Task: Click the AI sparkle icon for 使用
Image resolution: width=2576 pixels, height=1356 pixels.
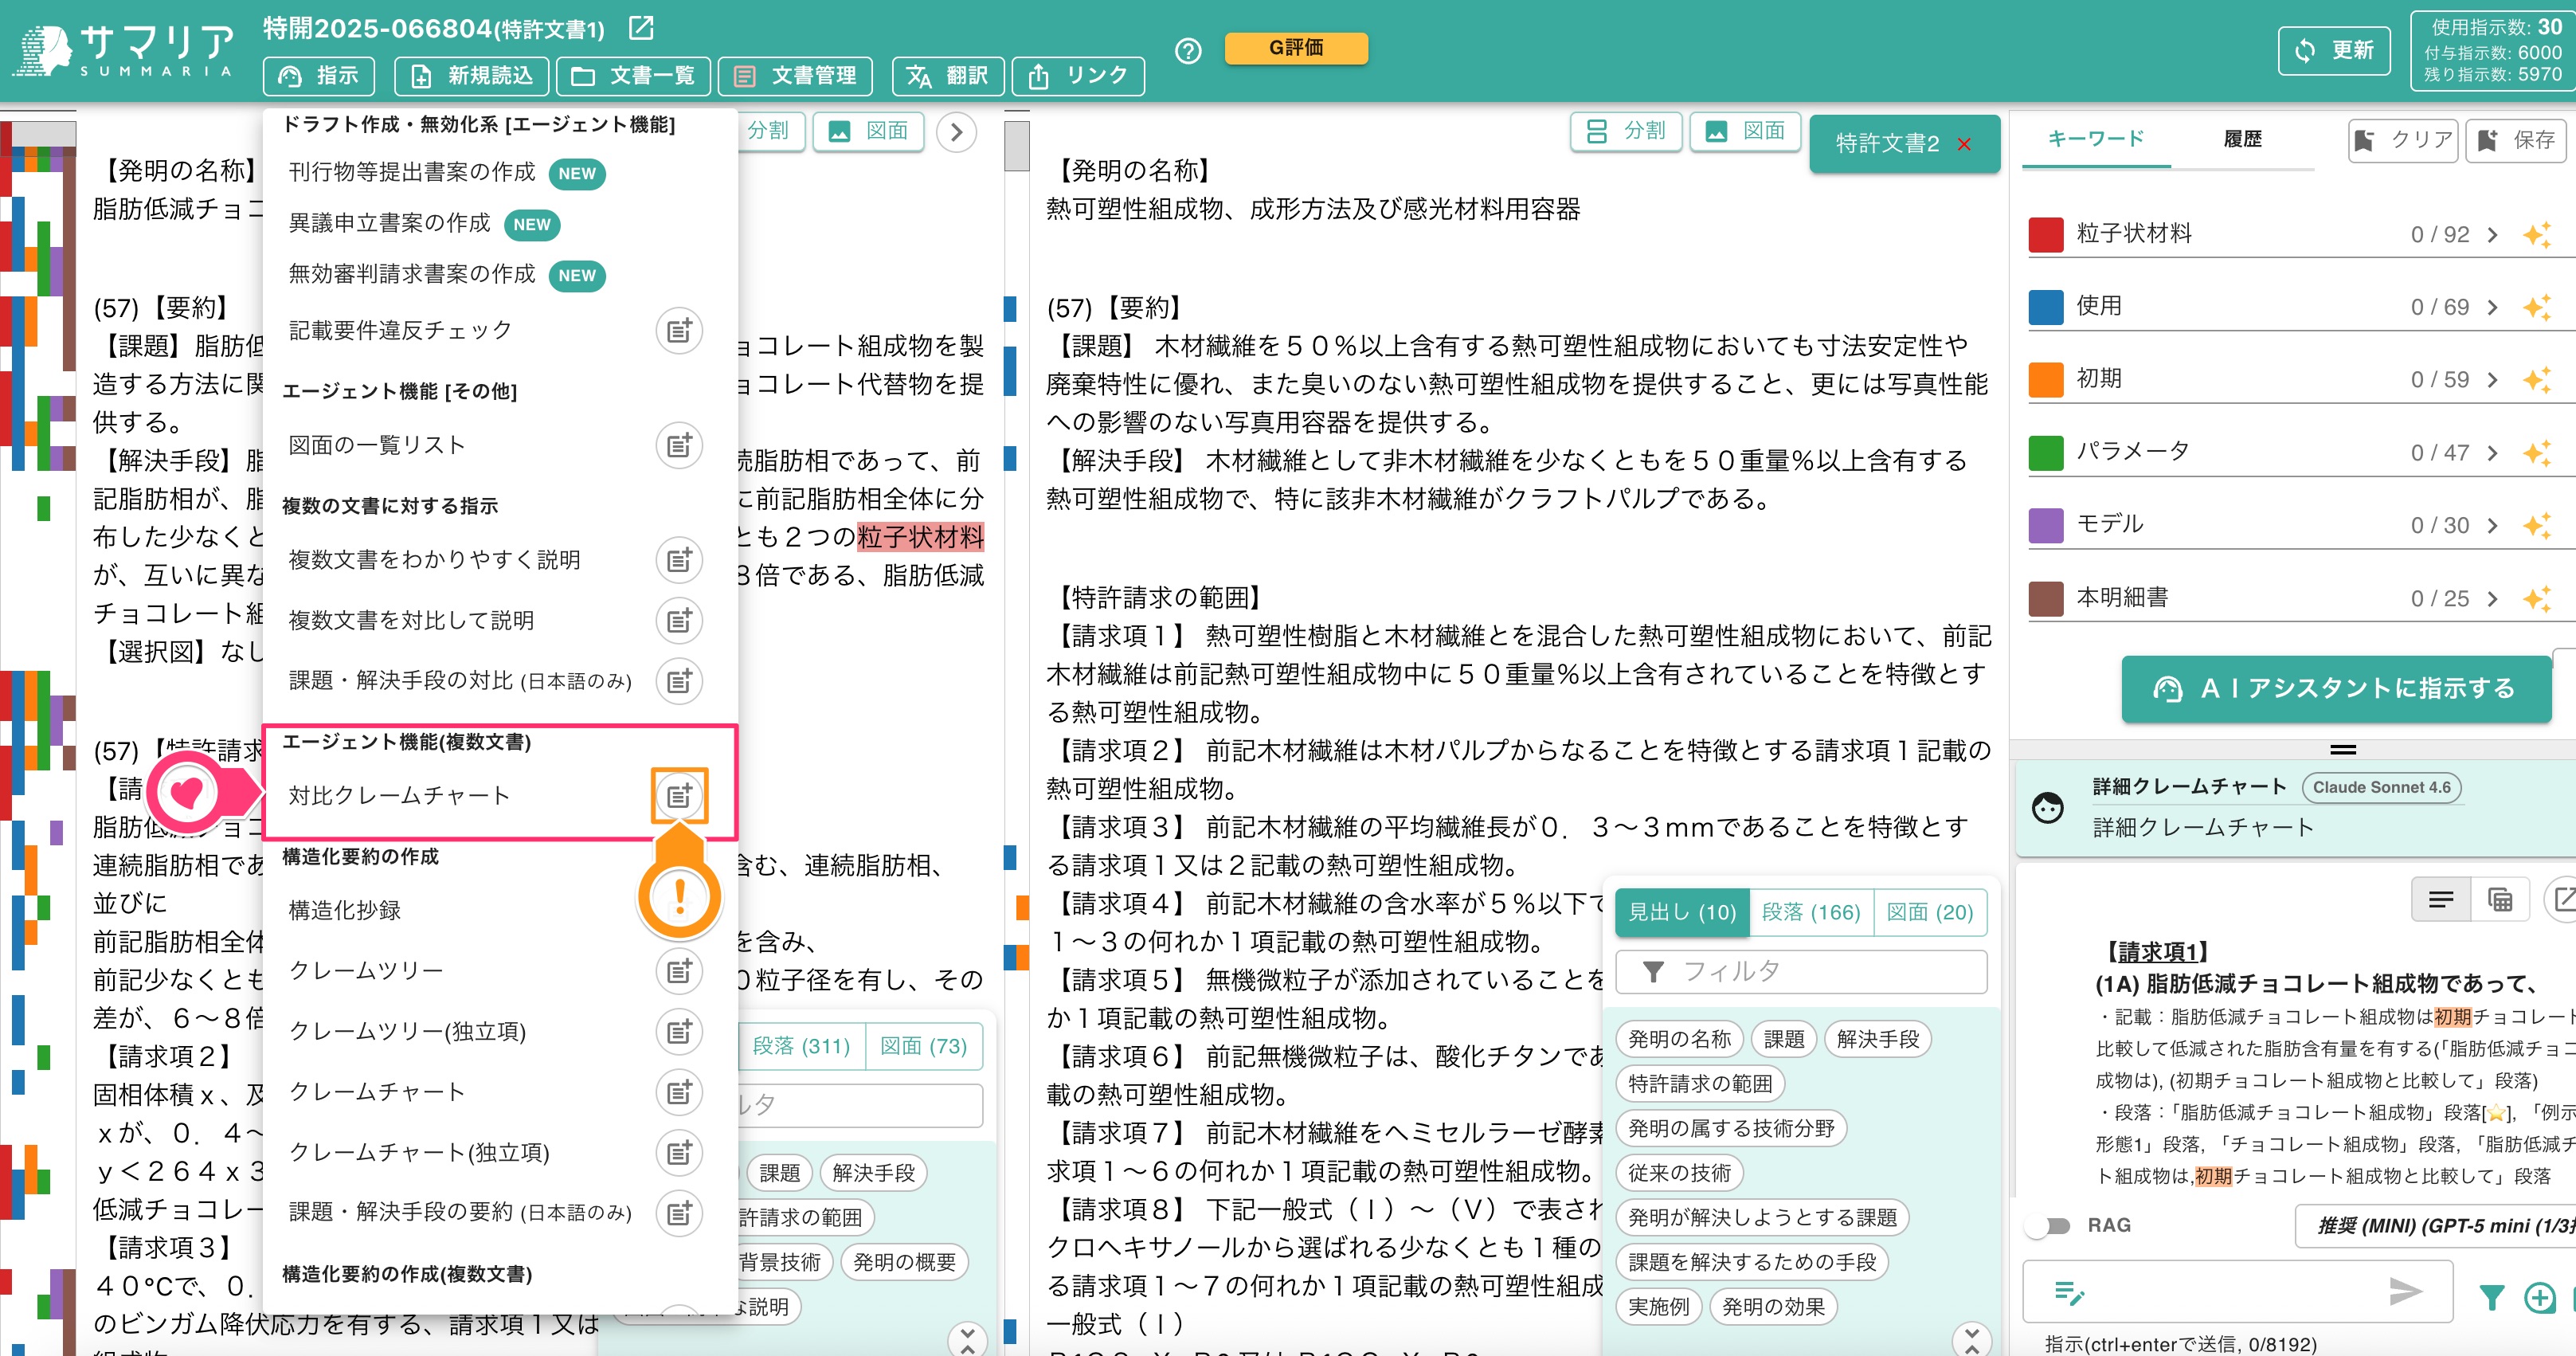Action: (x=2536, y=307)
